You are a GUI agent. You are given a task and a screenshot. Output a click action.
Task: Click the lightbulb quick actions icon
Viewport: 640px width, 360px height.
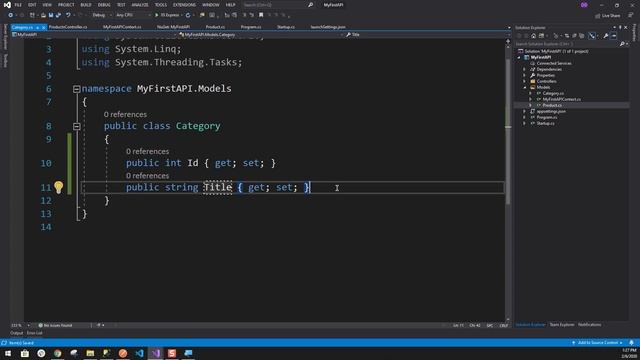(x=58, y=187)
